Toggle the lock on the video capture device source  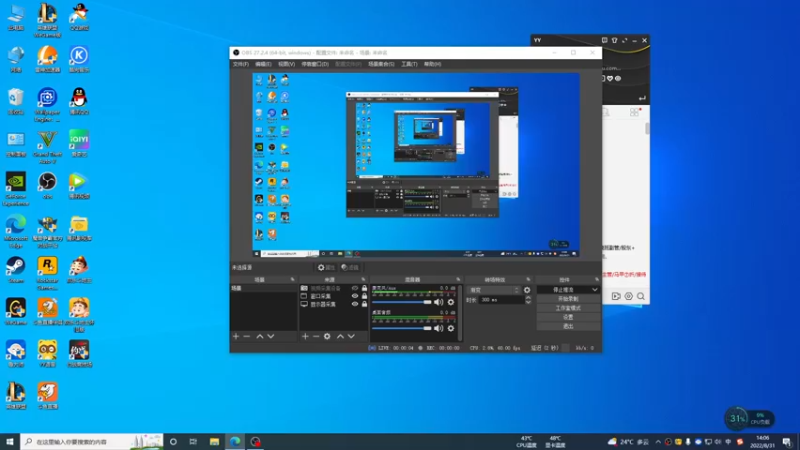(364, 288)
